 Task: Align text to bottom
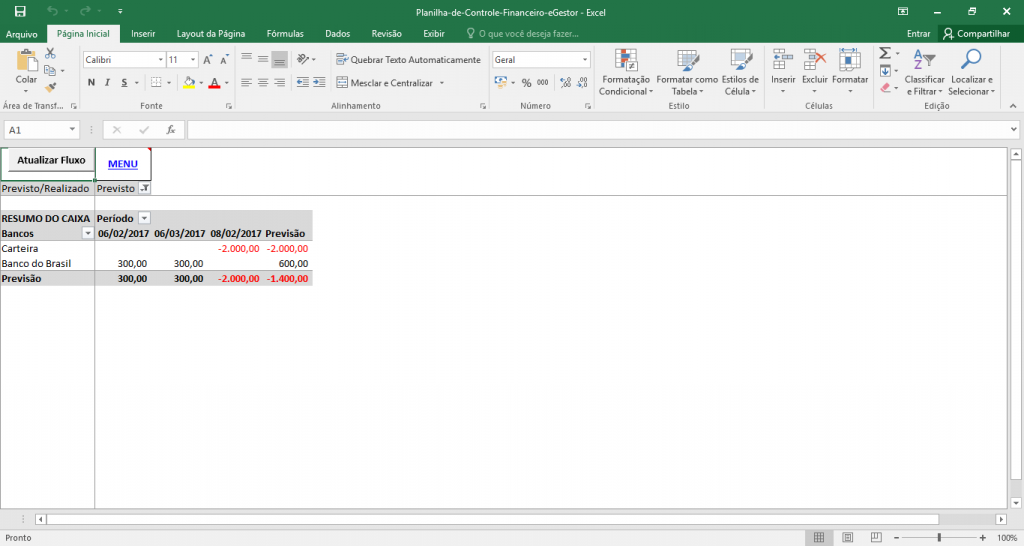tap(280, 59)
